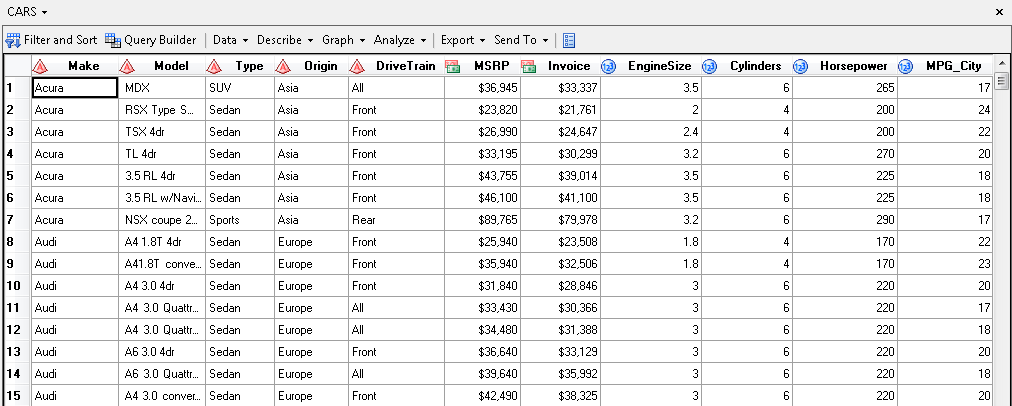Select row header number 8
Viewport: 1012px width, 406px height.
tap(17, 241)
